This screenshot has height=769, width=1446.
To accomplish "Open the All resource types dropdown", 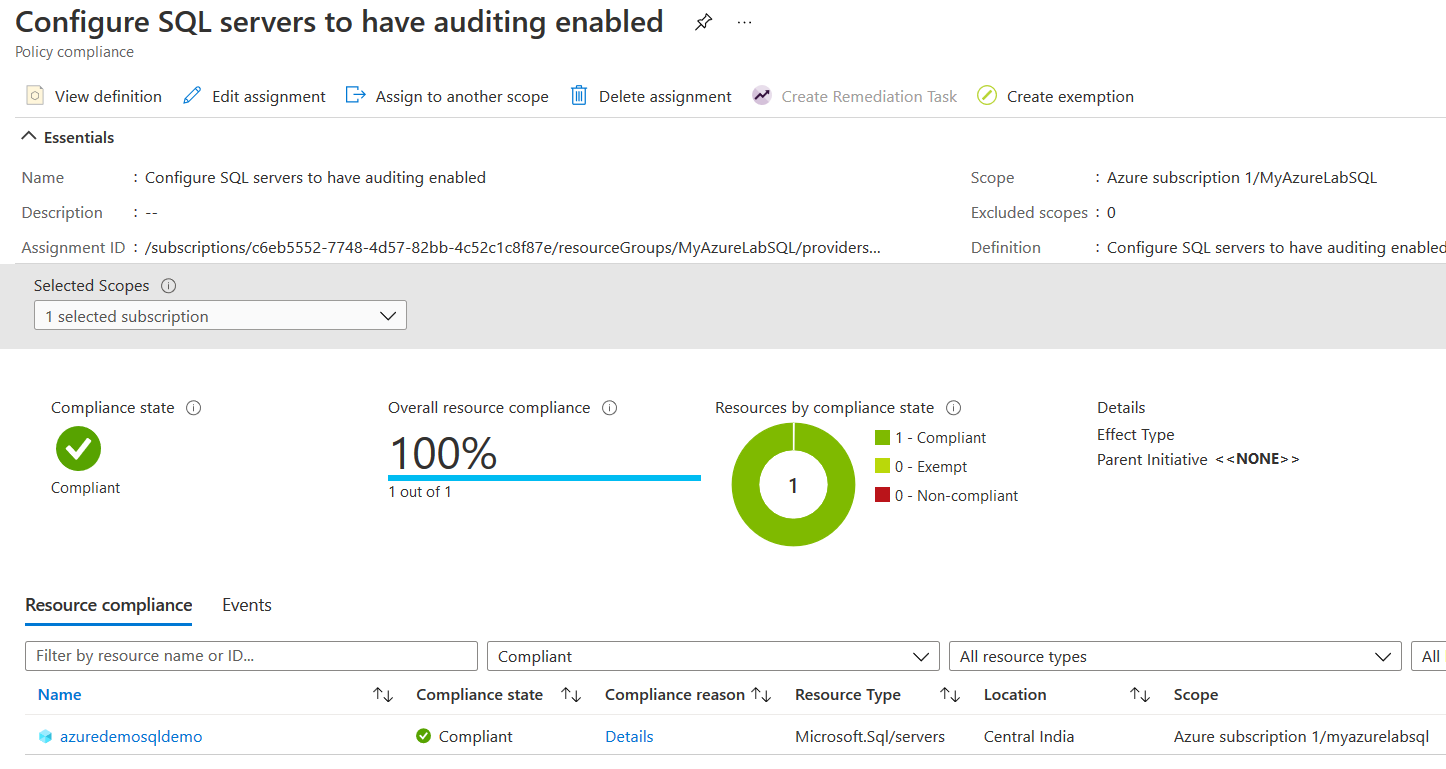I will tap(1174, 656).
